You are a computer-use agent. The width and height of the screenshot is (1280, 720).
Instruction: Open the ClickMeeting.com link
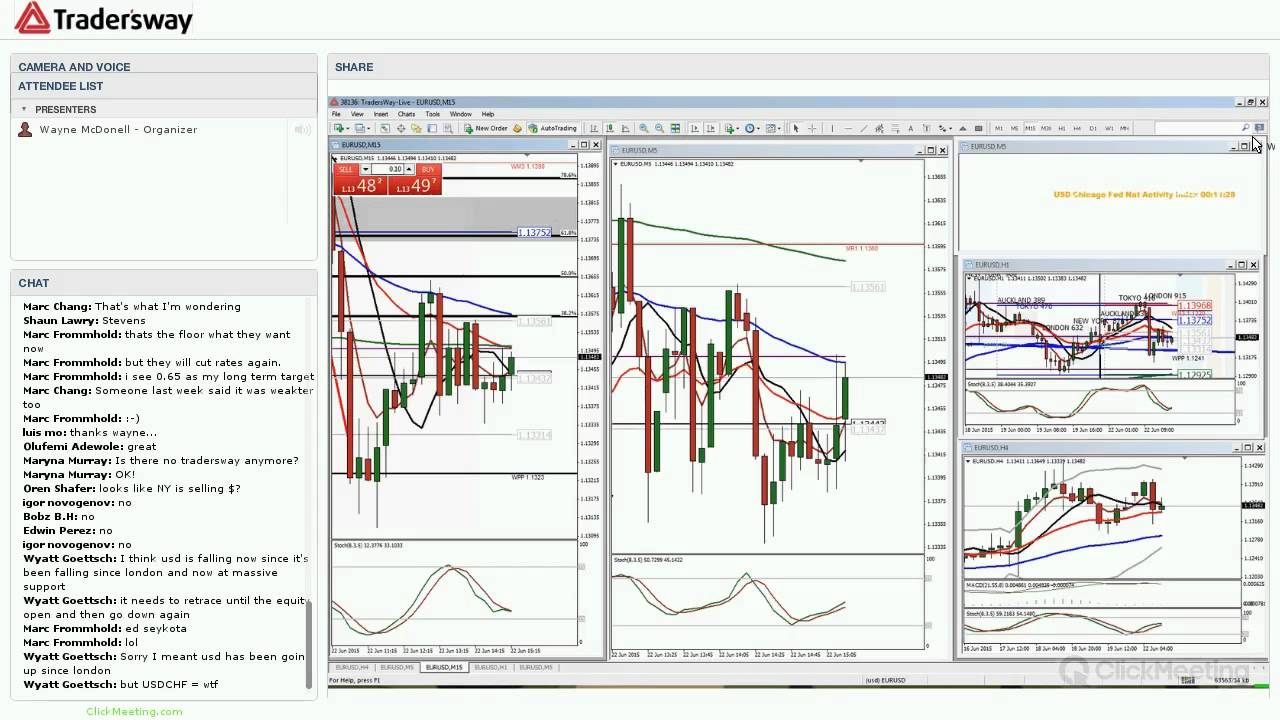134,711
